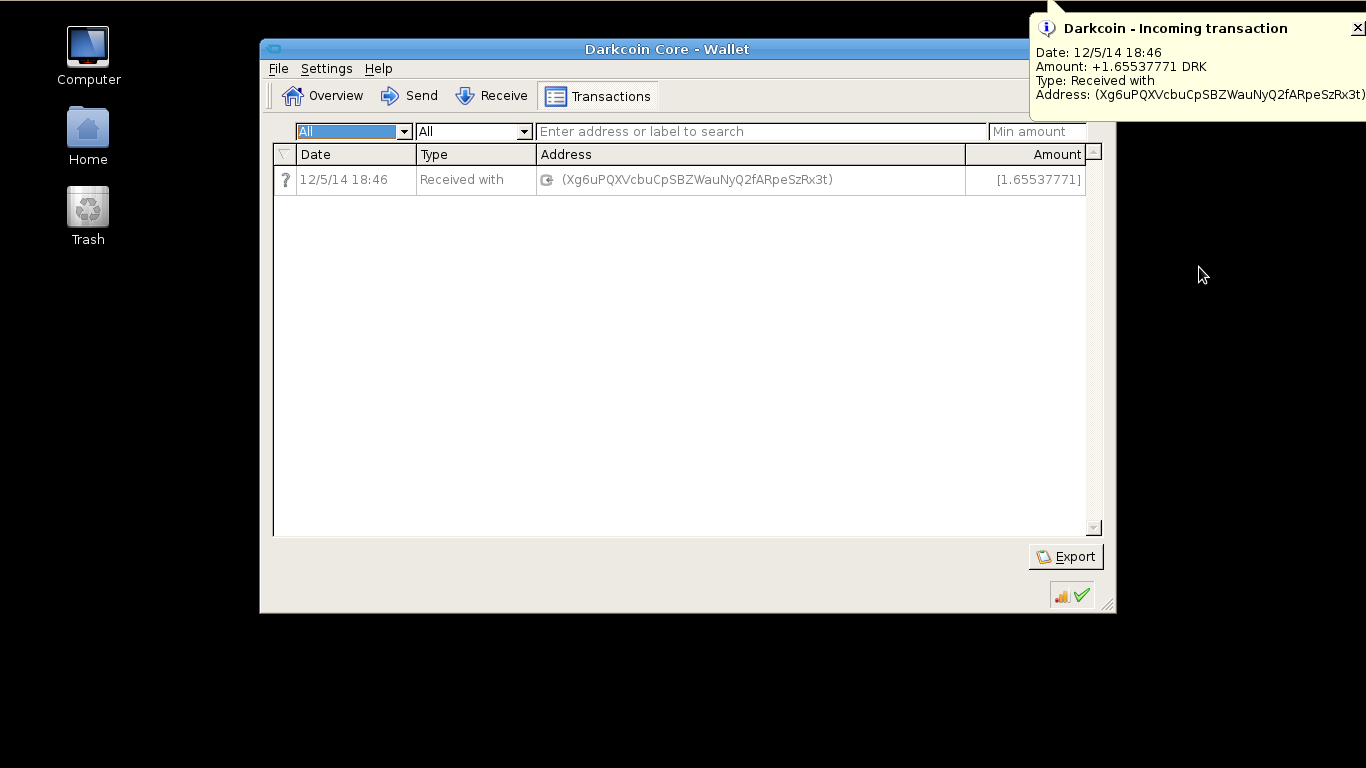Focus the address or label search field
1366x768 pixels.
[x=761, y=132]
